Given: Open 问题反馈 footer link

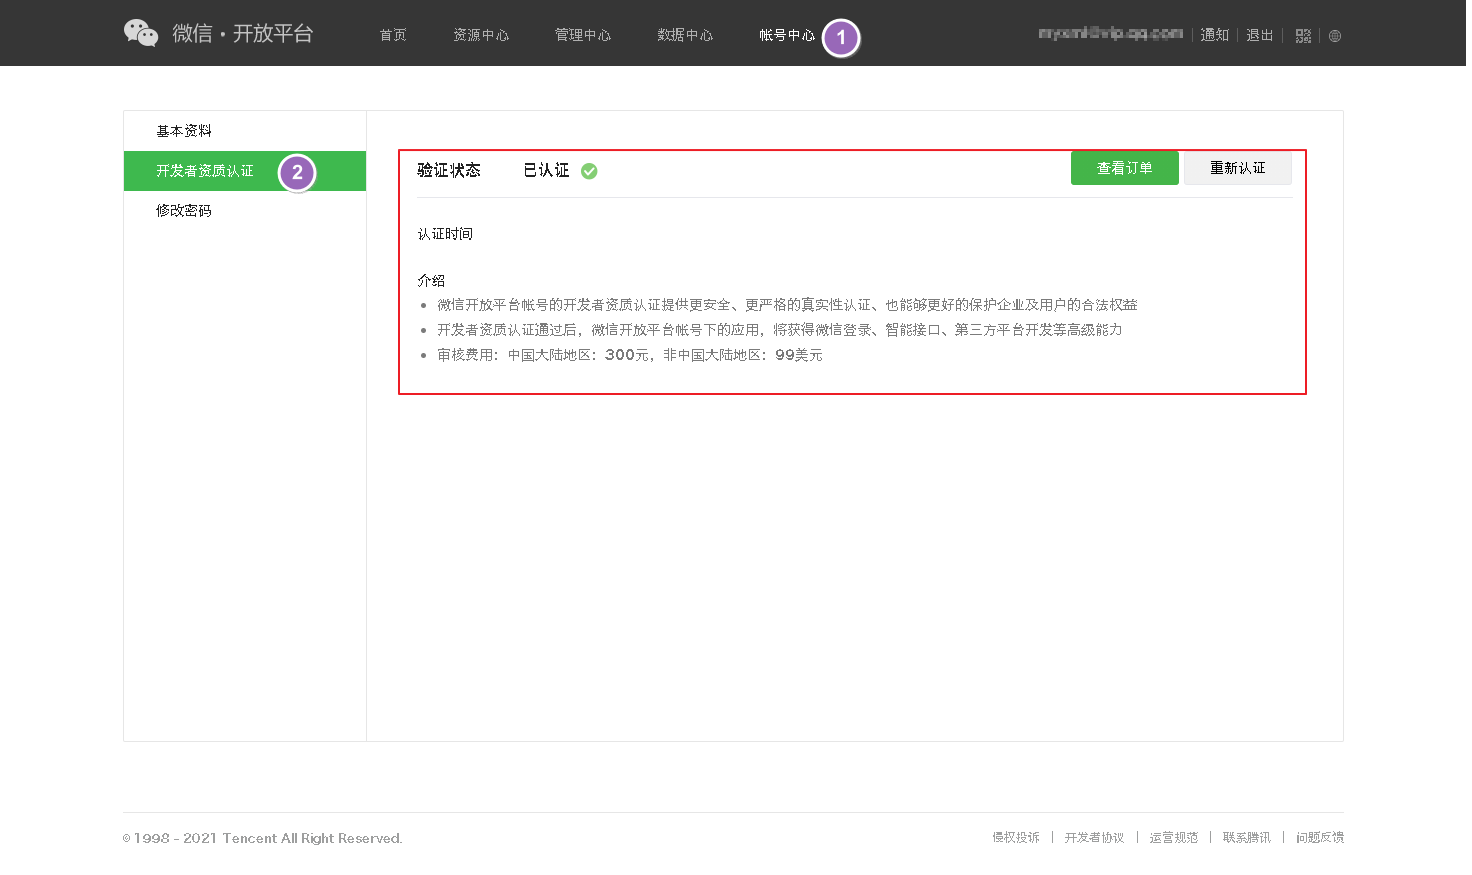Looking at the screenshot, I should (x=1319, y=838).
